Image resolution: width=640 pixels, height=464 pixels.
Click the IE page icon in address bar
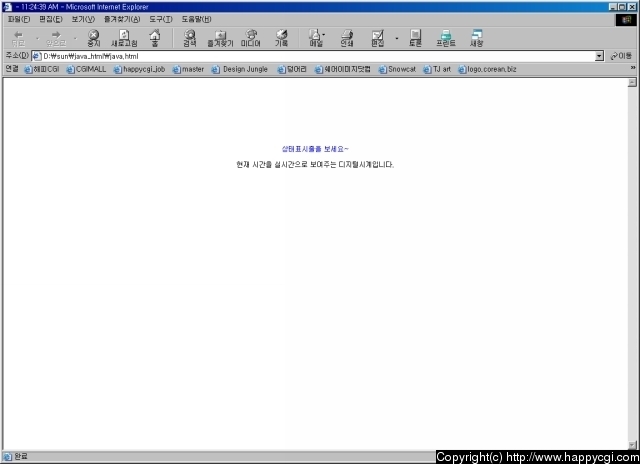[37, 56]
